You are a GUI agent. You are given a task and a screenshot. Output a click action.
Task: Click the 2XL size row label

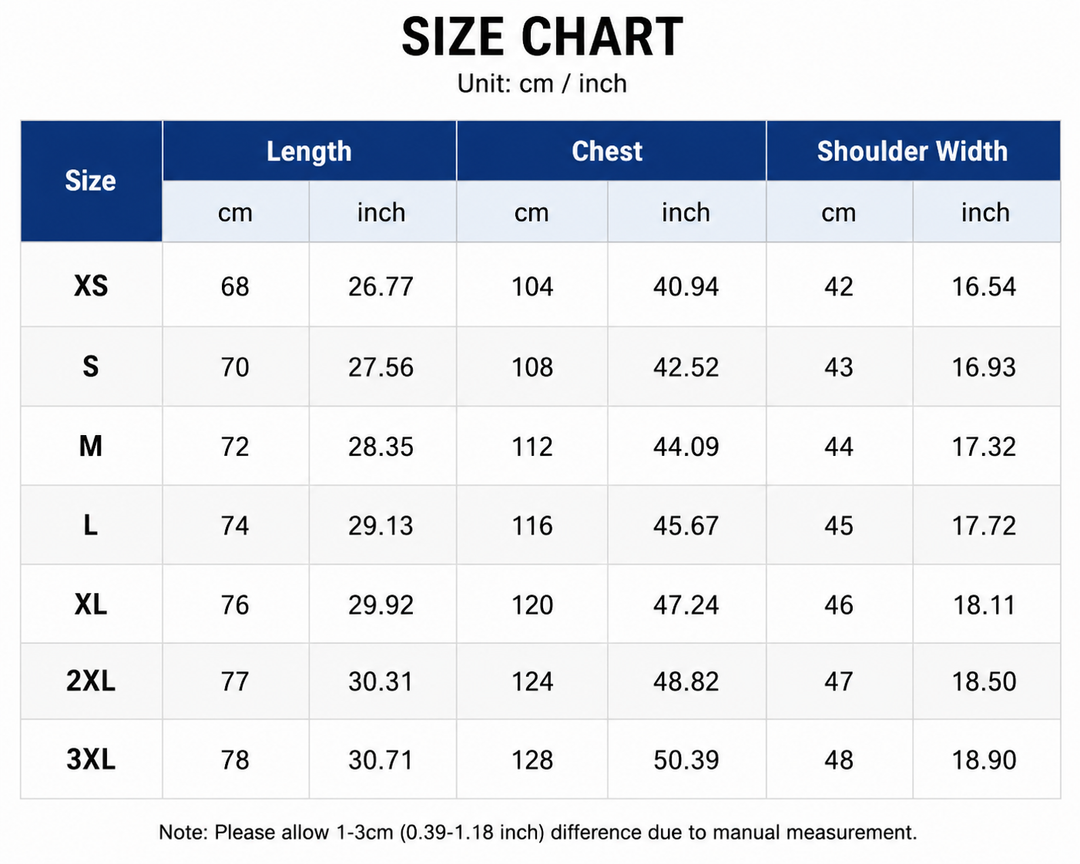91,681
